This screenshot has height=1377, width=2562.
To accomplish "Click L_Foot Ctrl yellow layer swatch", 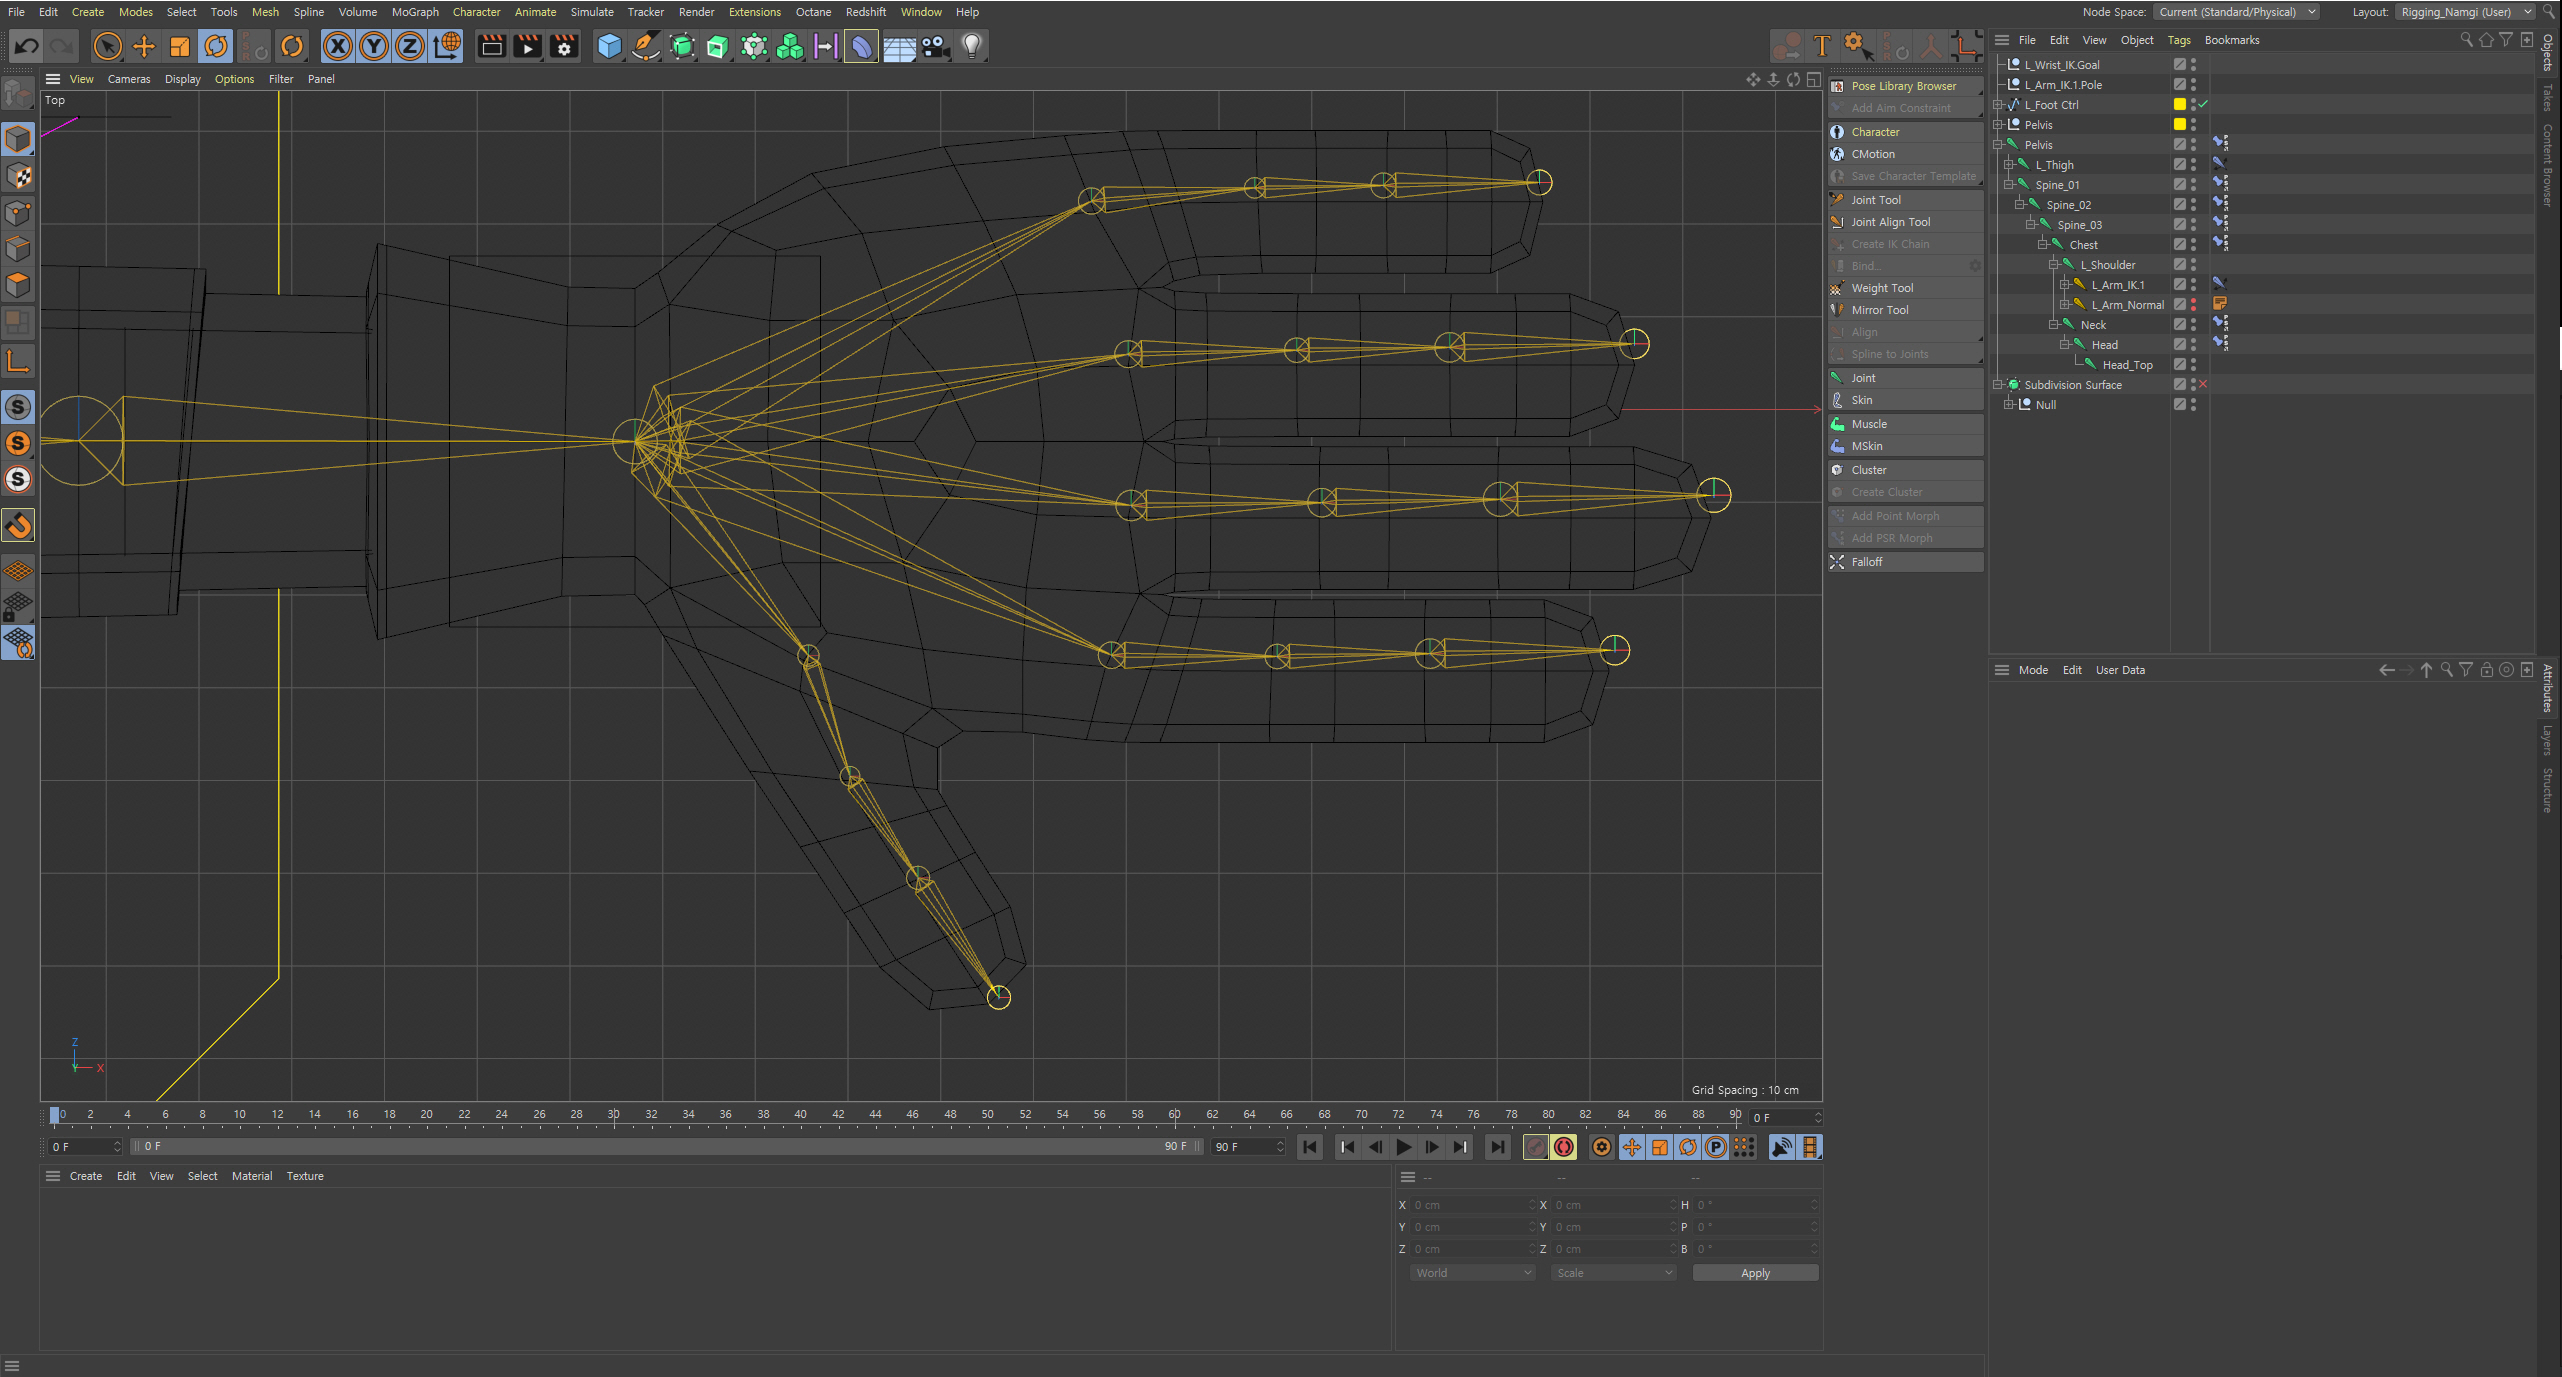I will pyautogui.click(x=2180, y=104).
